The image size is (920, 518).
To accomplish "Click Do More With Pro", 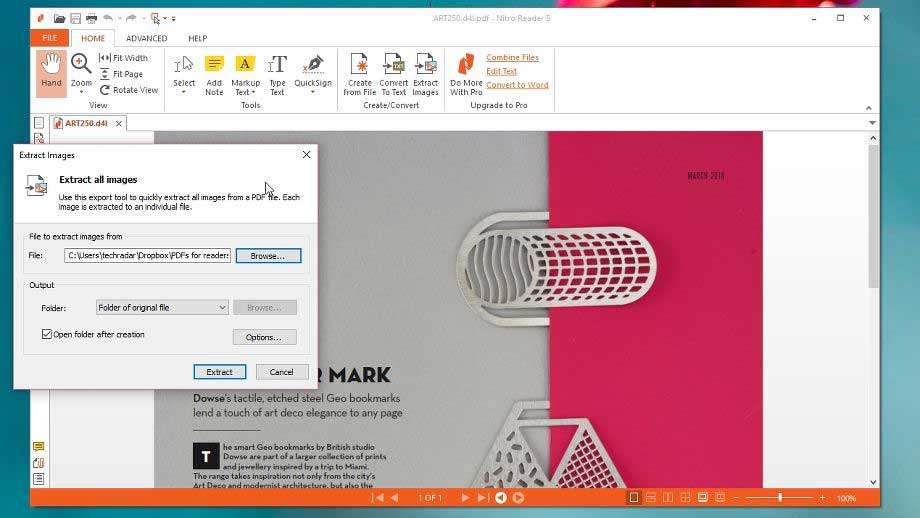I will coord(466,75).
